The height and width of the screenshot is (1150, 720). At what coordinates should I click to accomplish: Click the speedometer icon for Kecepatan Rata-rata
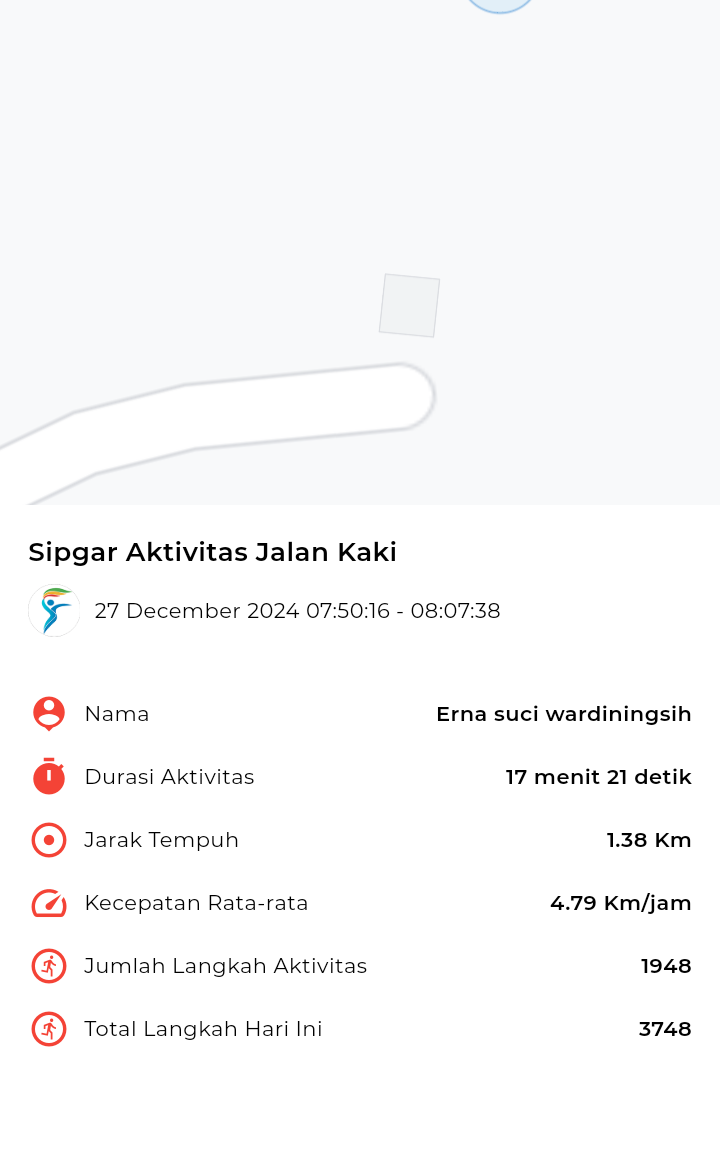(49, 903)
